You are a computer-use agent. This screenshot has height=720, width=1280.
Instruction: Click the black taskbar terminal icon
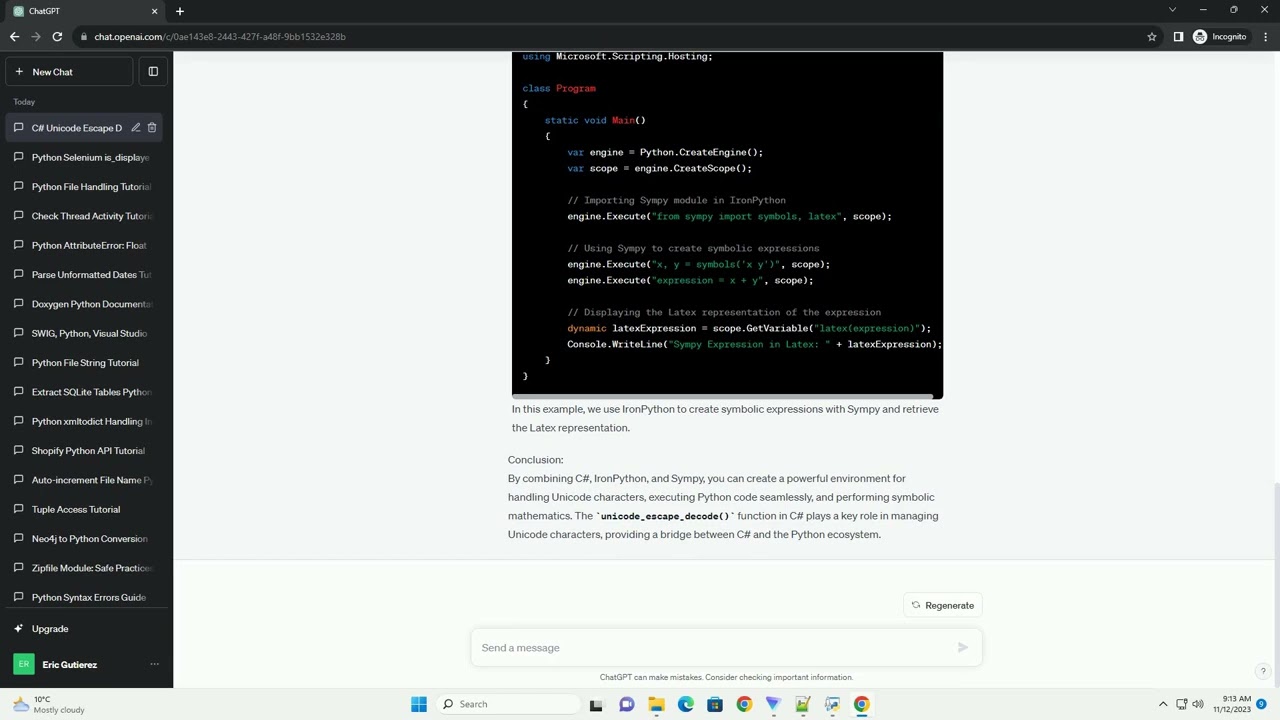(597, 704)
